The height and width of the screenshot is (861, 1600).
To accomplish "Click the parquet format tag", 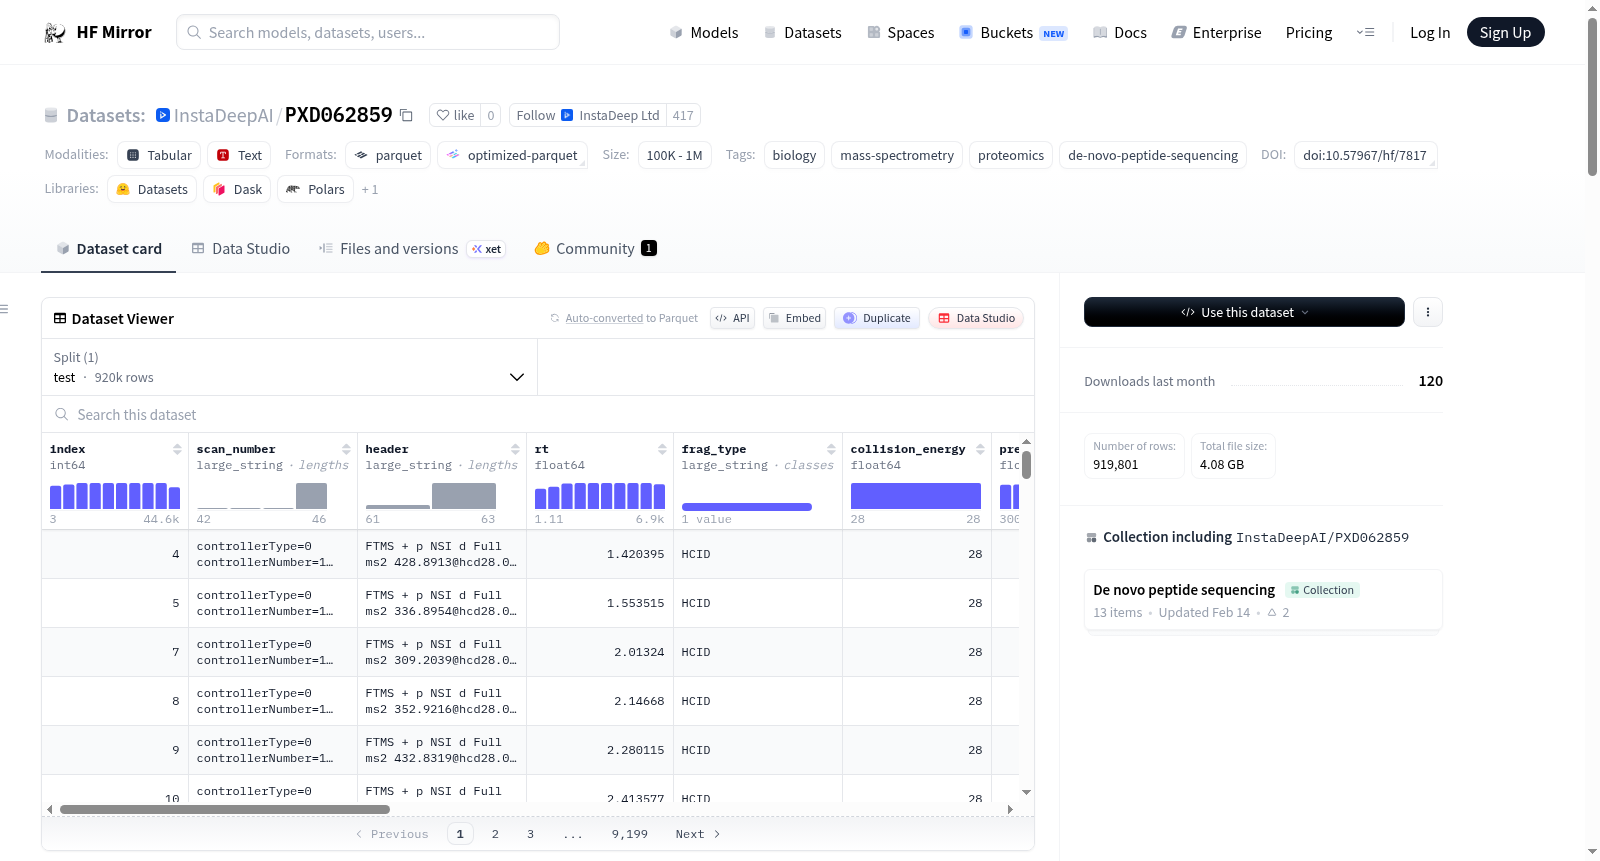I will [388, 155].
